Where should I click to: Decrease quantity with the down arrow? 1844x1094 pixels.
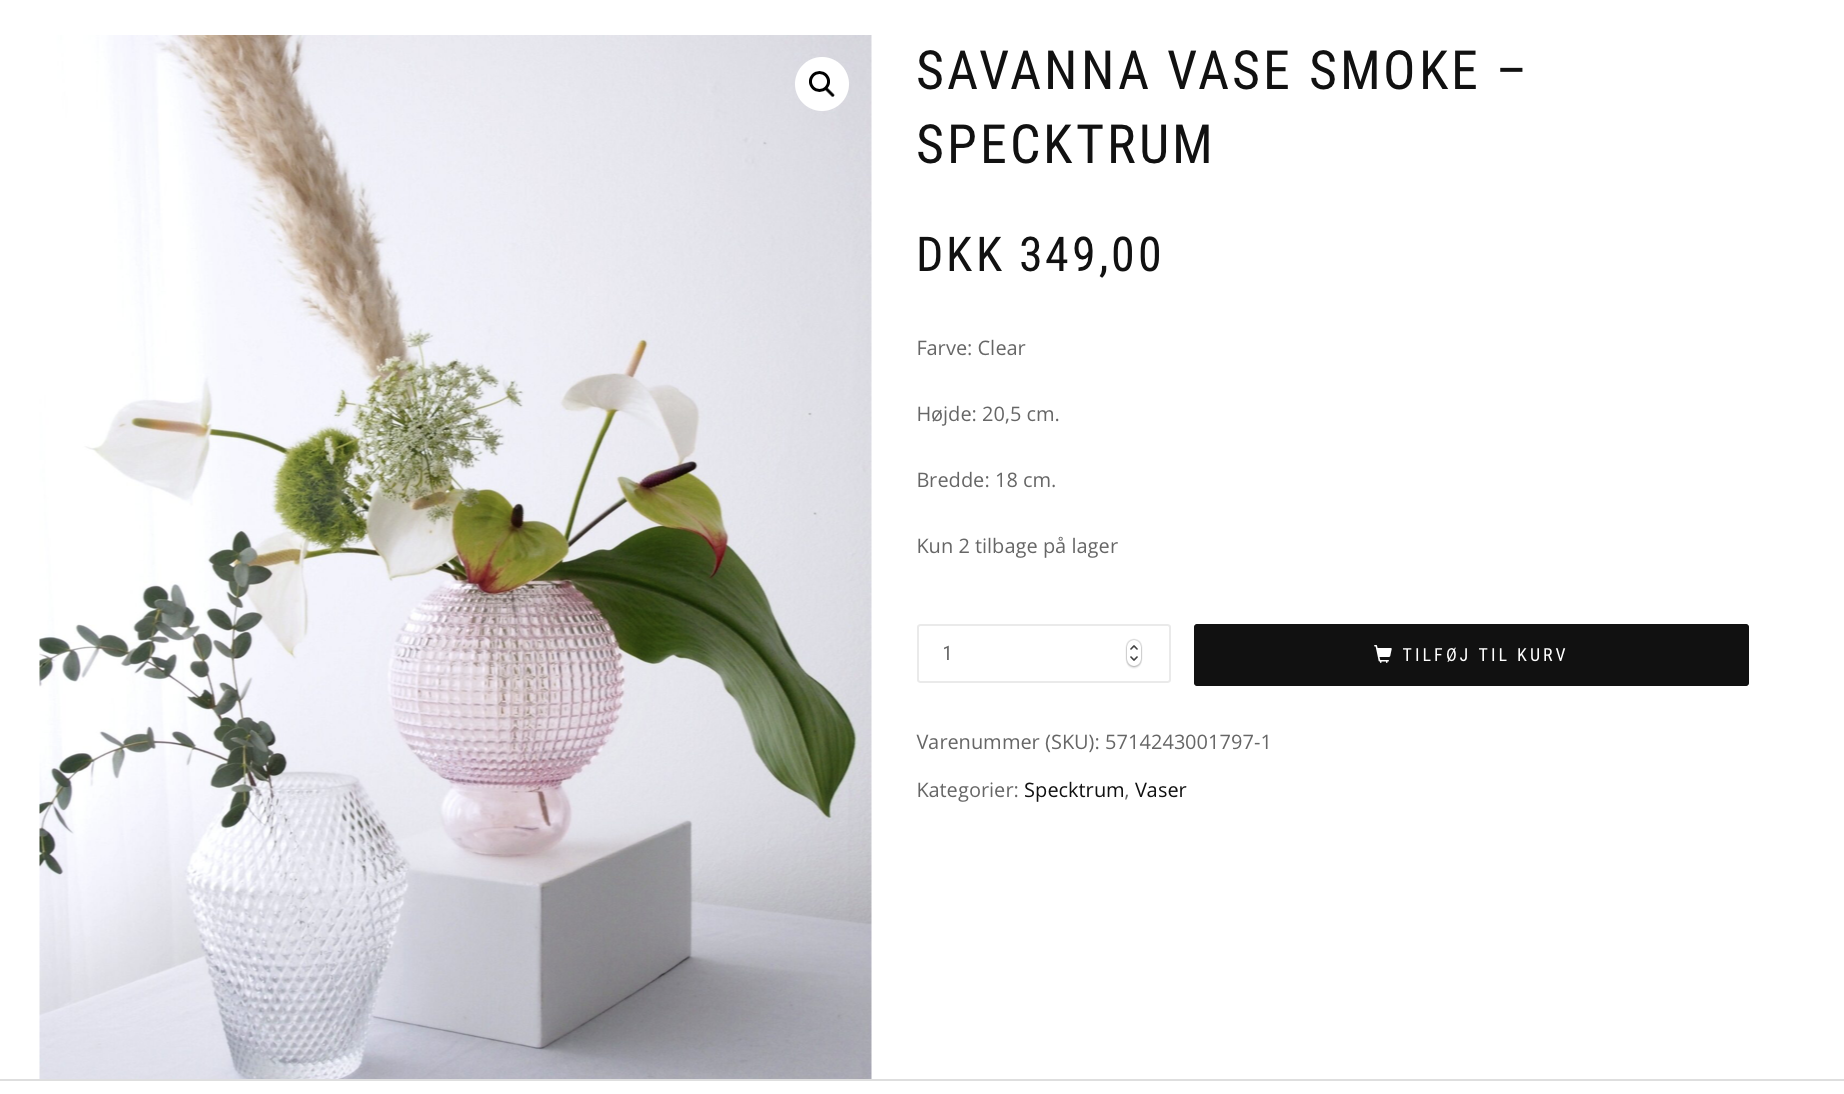1133,660
